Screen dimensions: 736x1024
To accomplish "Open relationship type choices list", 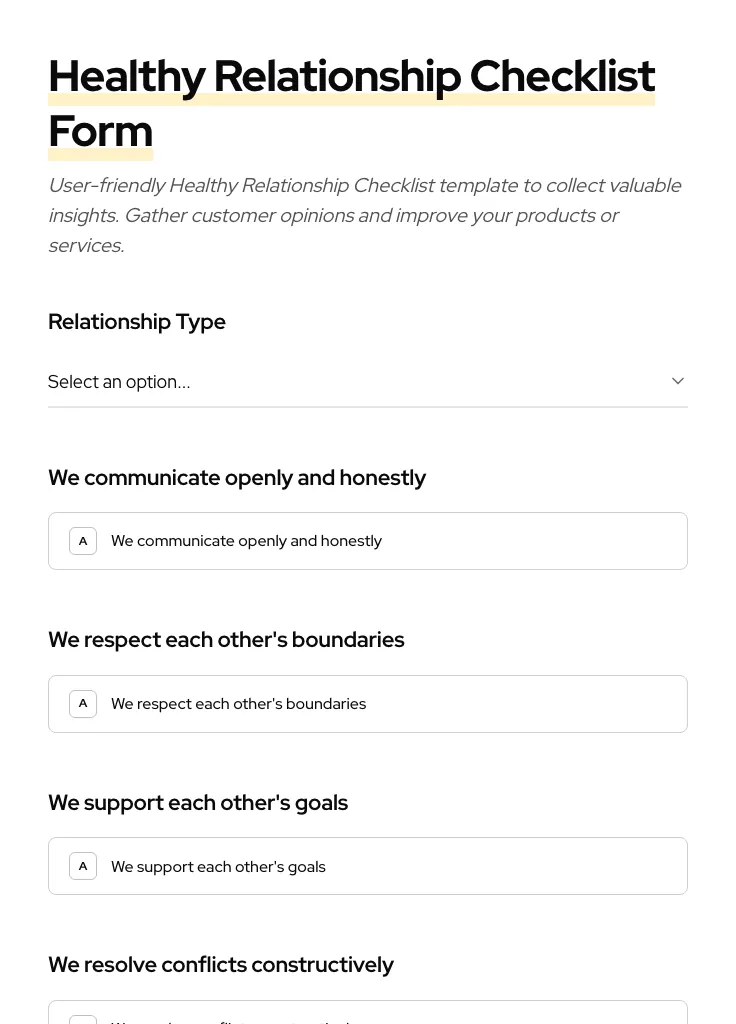I will [368, 381].
